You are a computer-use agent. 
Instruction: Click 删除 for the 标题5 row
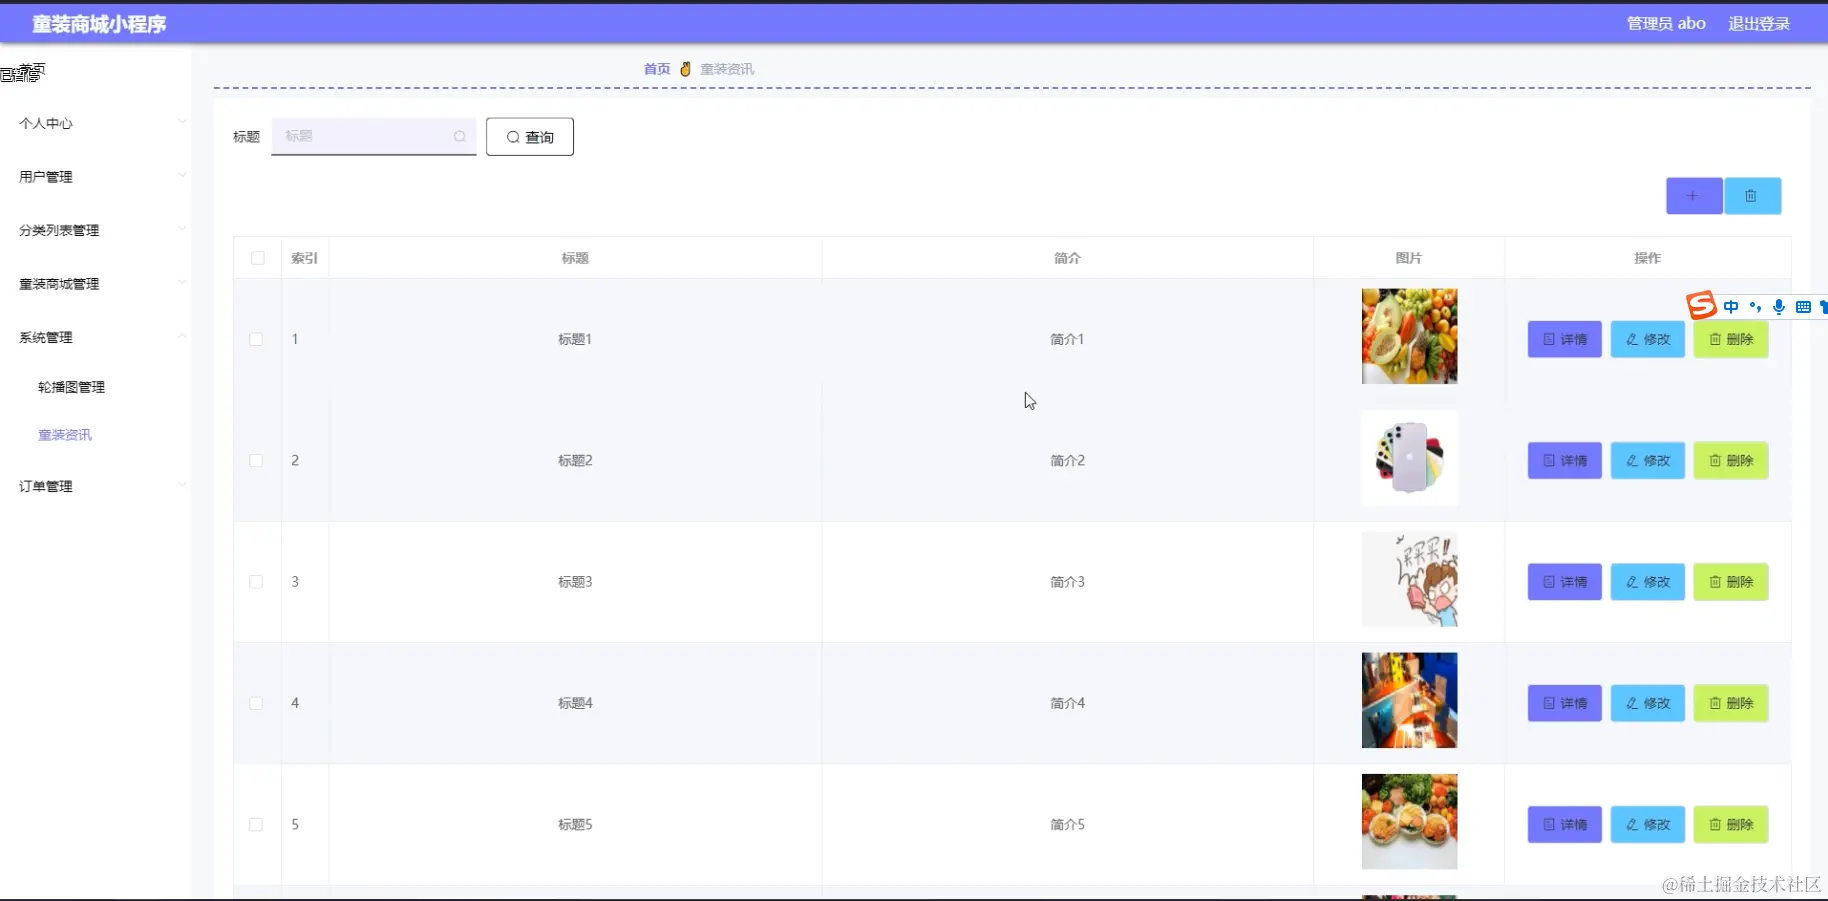(1731, 824)
